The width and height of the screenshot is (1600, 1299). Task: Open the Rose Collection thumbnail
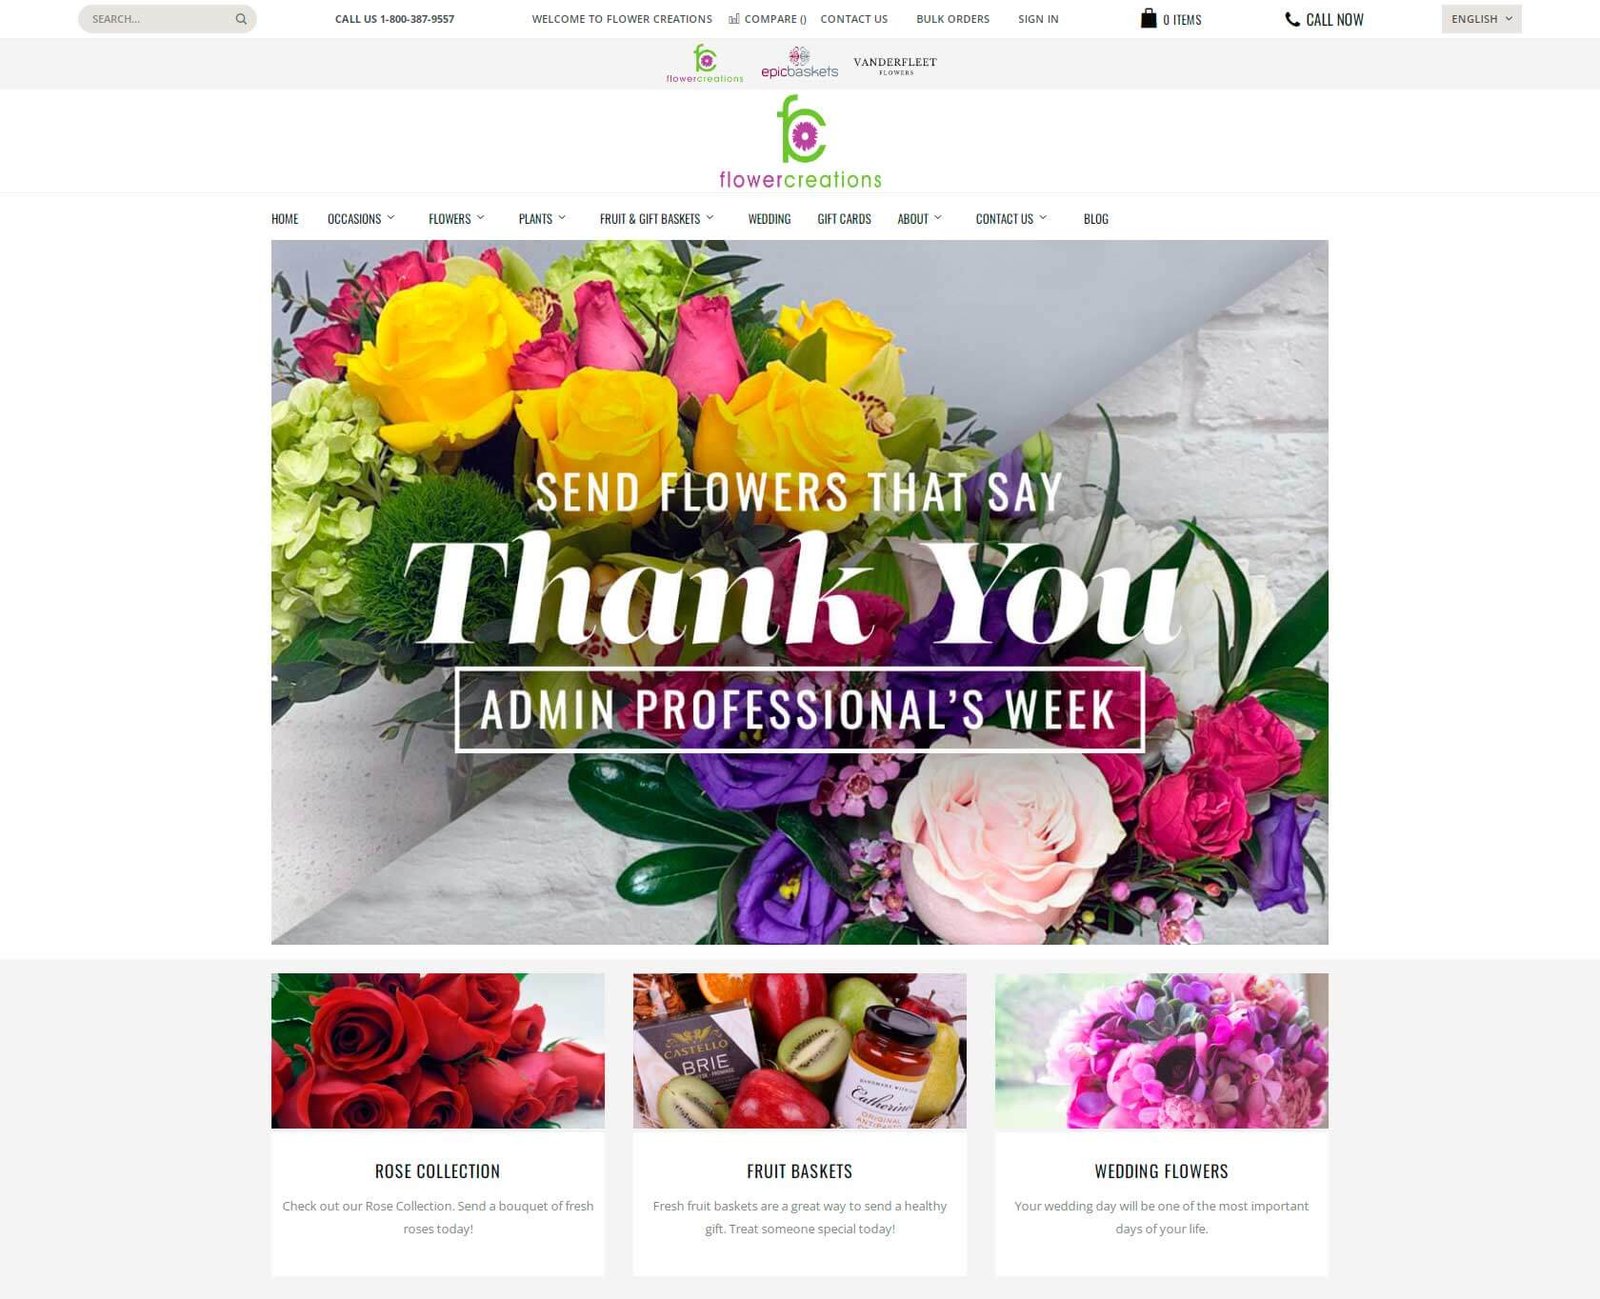click(438, 1051)
